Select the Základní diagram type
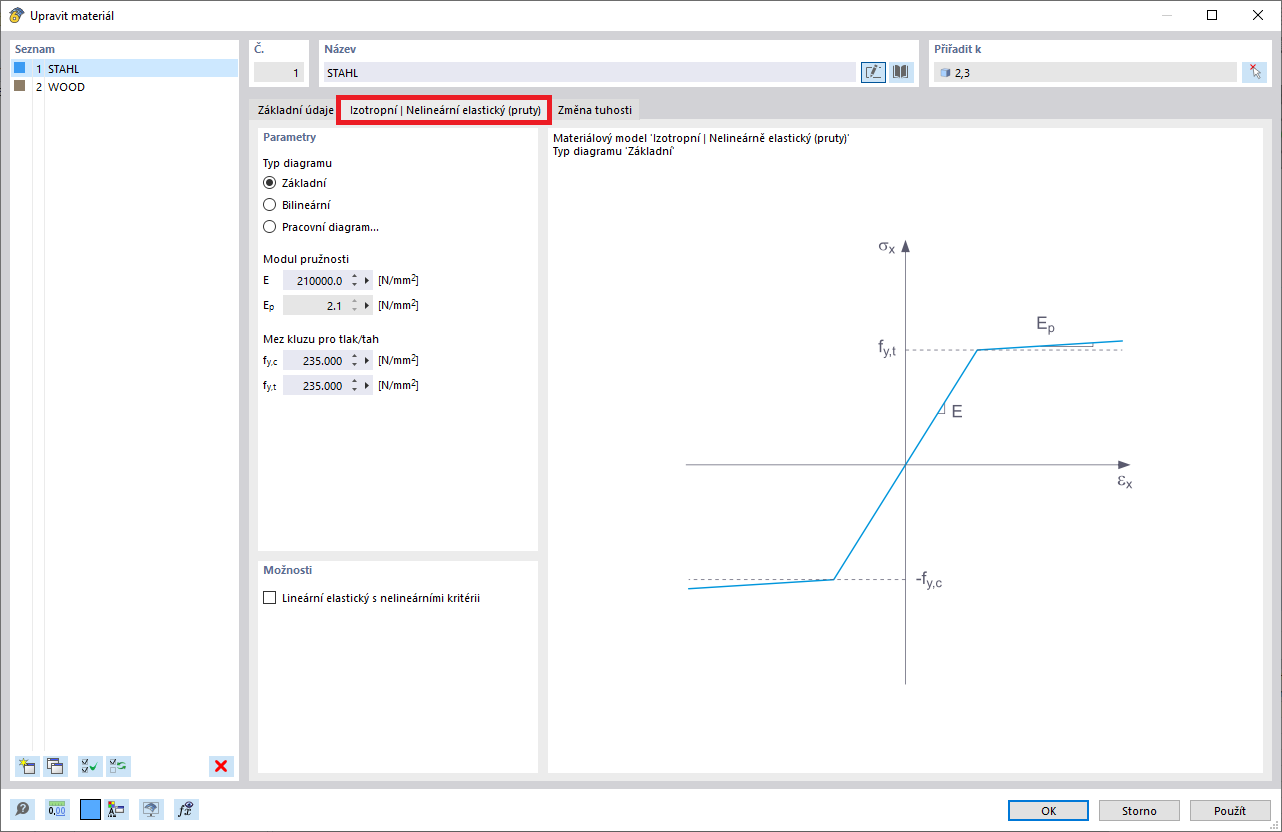The image size is (1282, 832). point(269,183)
